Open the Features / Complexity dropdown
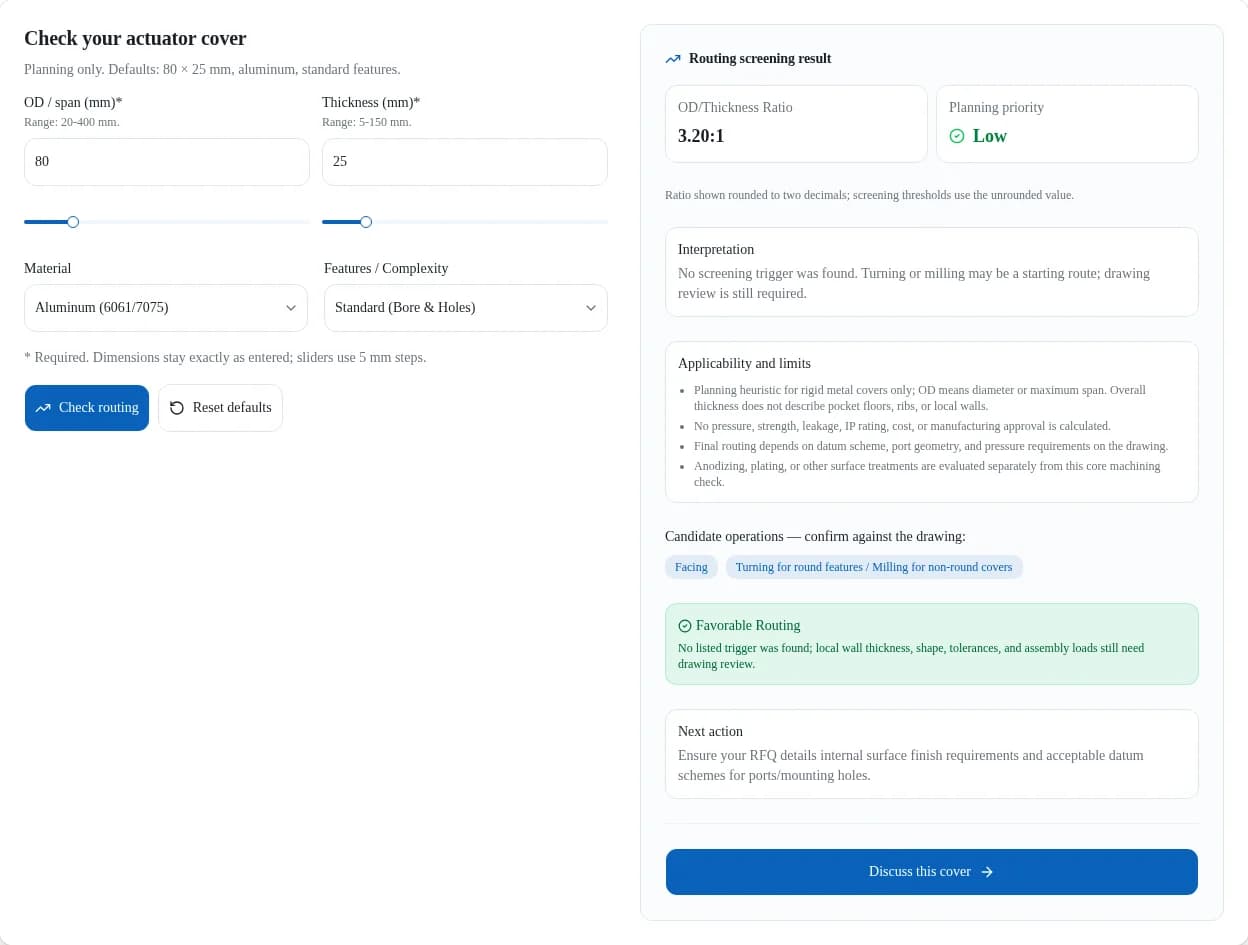 [x=466, y=308]
